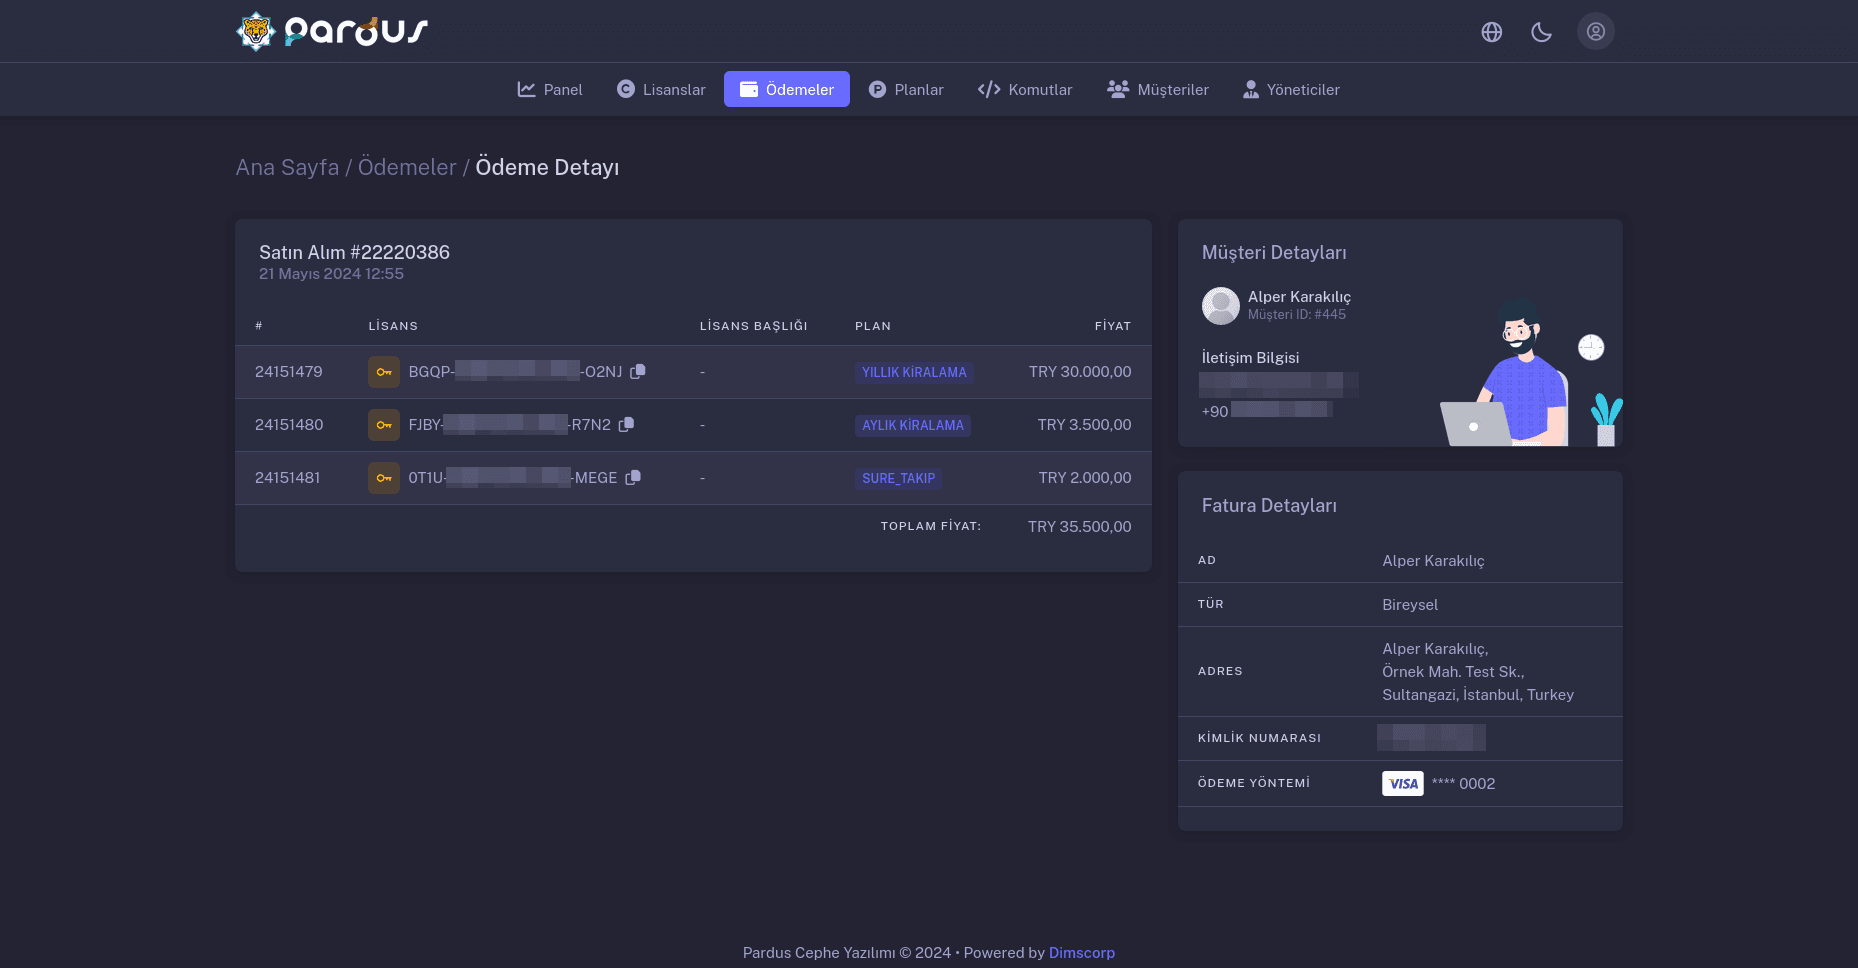
Task: Click Alper Karakılıç customer avatar
Action: pyautogui.click(x=1220, y=305)
